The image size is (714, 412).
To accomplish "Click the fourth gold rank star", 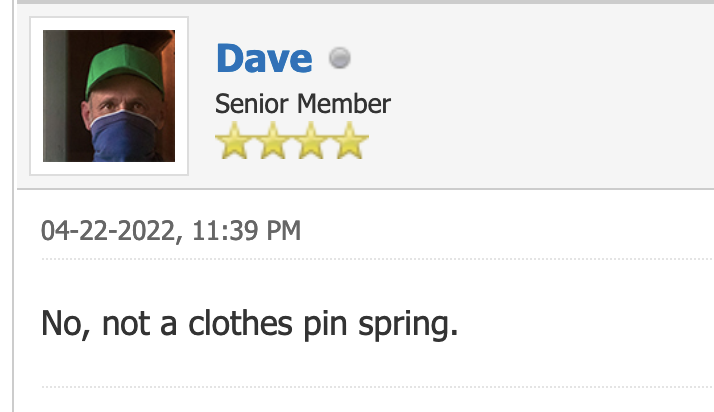I will click(x=349, y=142).
